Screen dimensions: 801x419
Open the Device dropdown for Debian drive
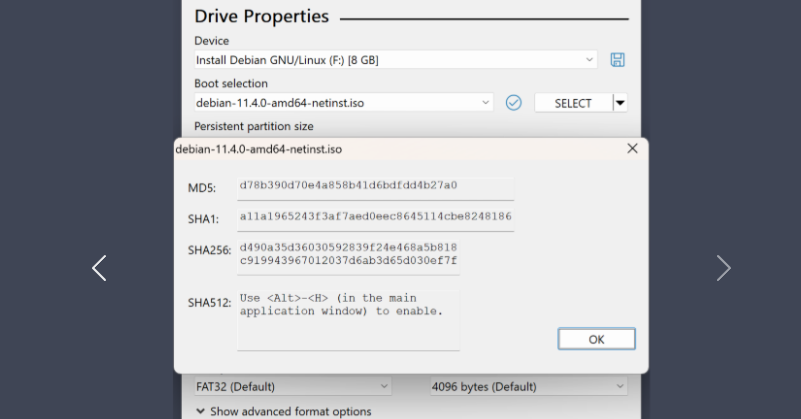(x=395, y=60)
